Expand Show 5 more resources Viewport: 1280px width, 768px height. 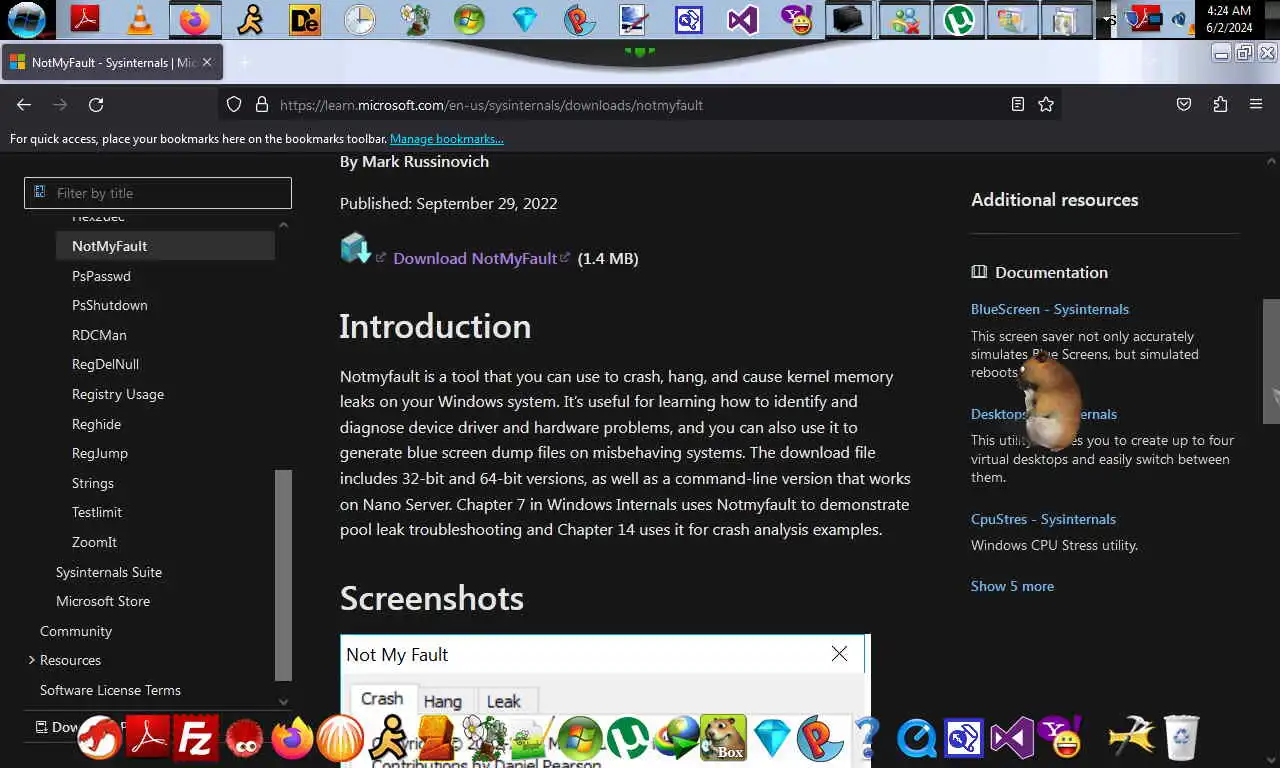tap(1012, 586)
